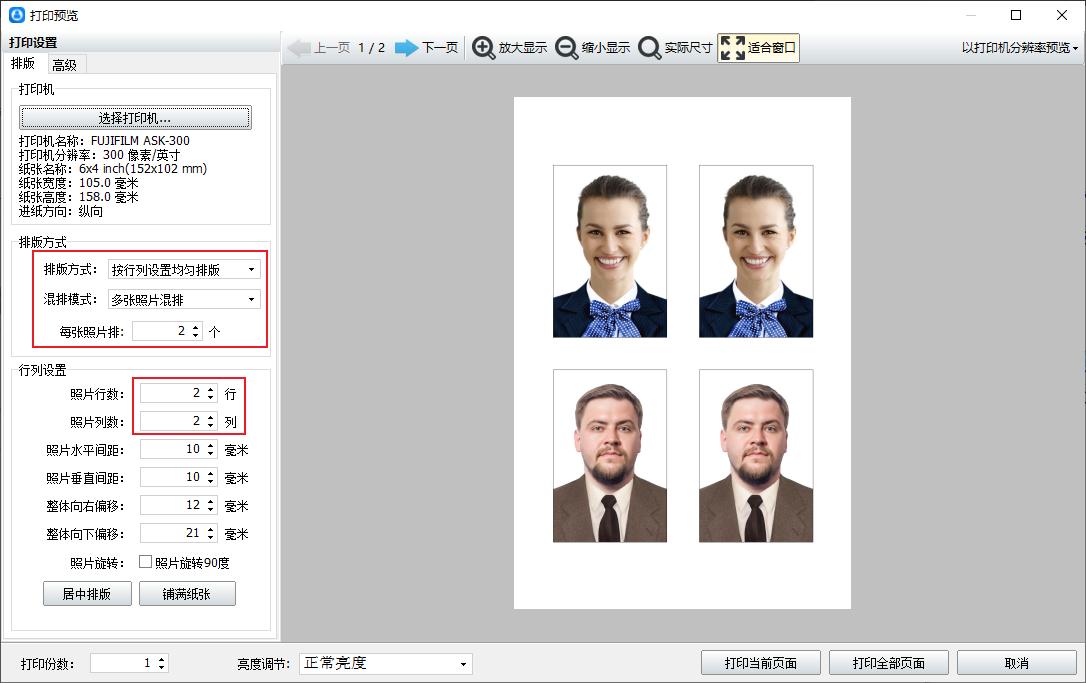Screen dimensions: 1086x683
Task: Enable rotate photo 90 degrees checkbox
Action: pos(145,562)
